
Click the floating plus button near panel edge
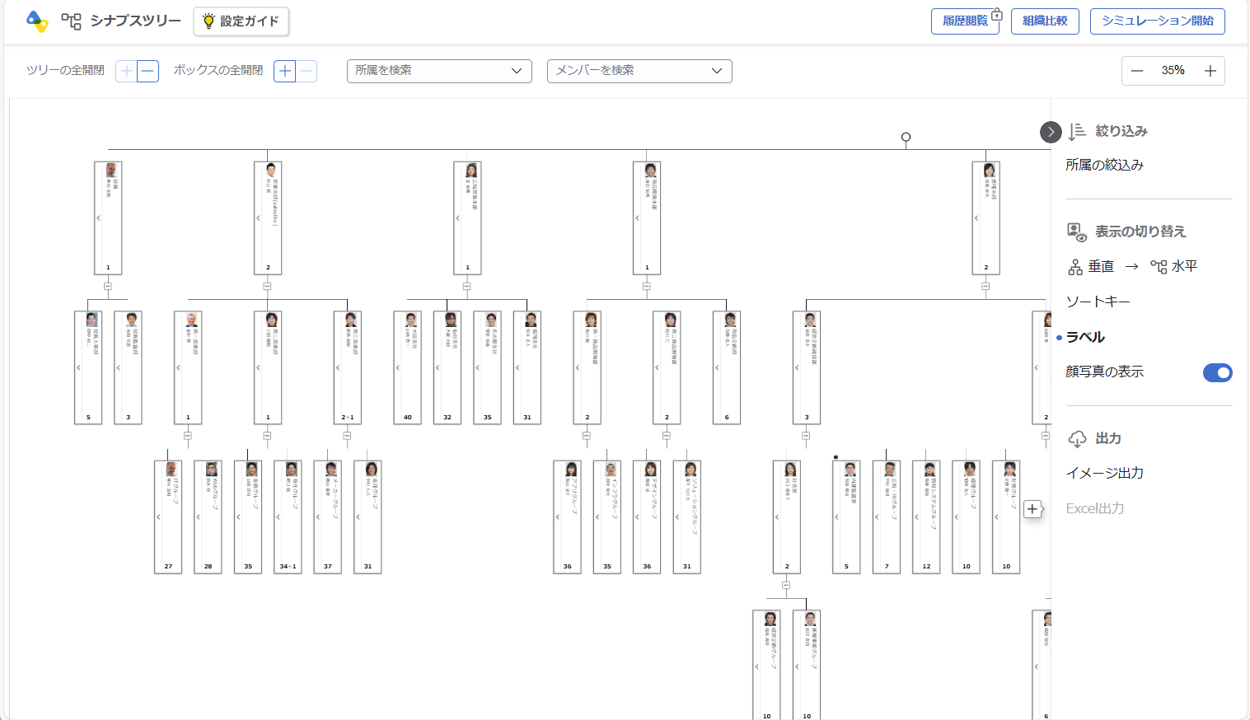[1033, 509]
